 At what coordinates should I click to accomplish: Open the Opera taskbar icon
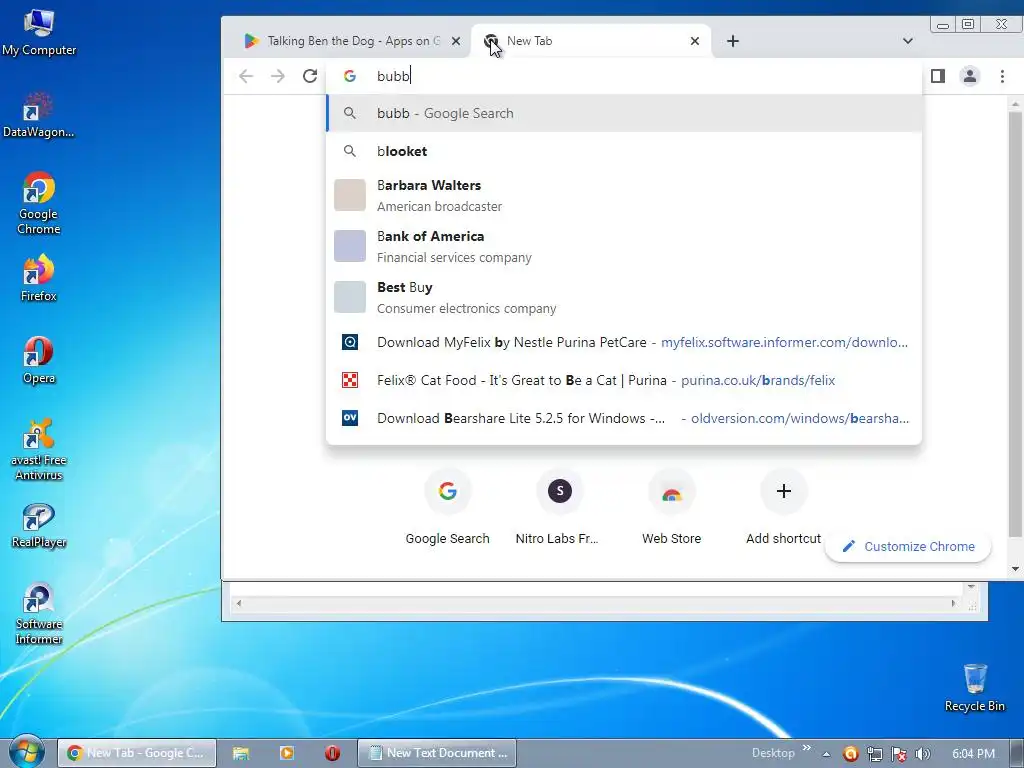(332, 753)
